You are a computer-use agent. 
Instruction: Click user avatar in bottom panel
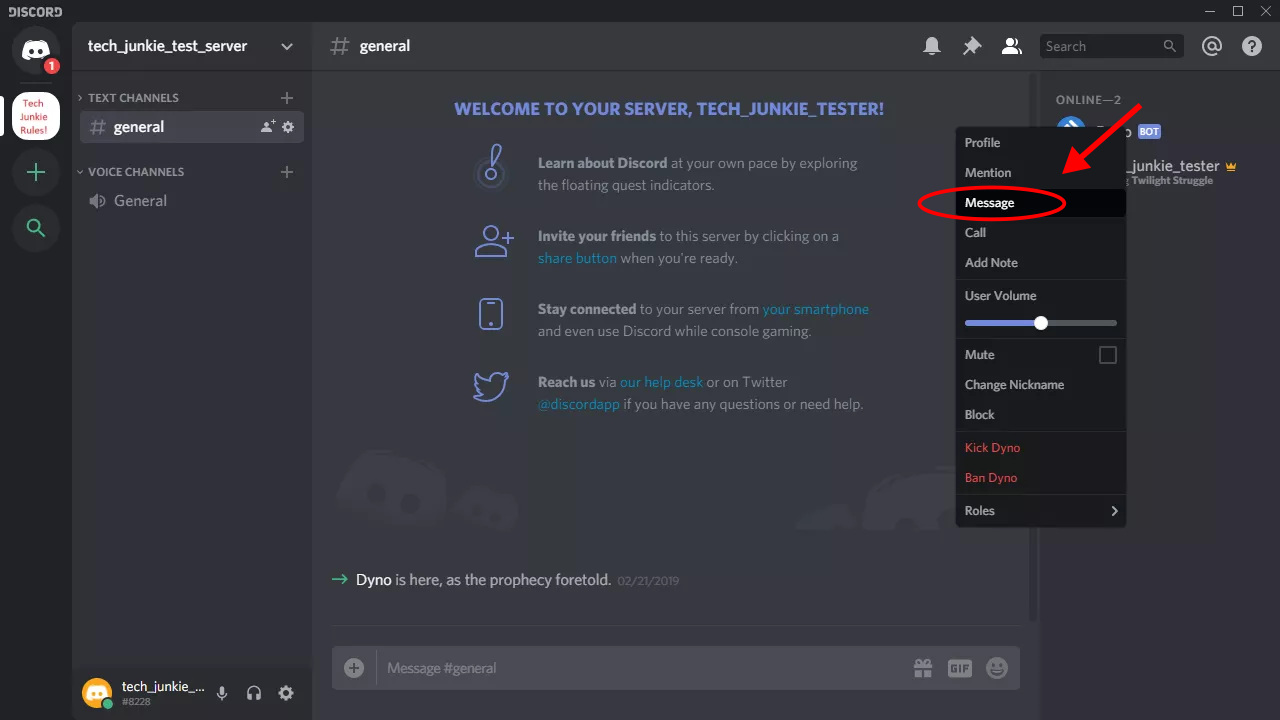coord(97,693)
